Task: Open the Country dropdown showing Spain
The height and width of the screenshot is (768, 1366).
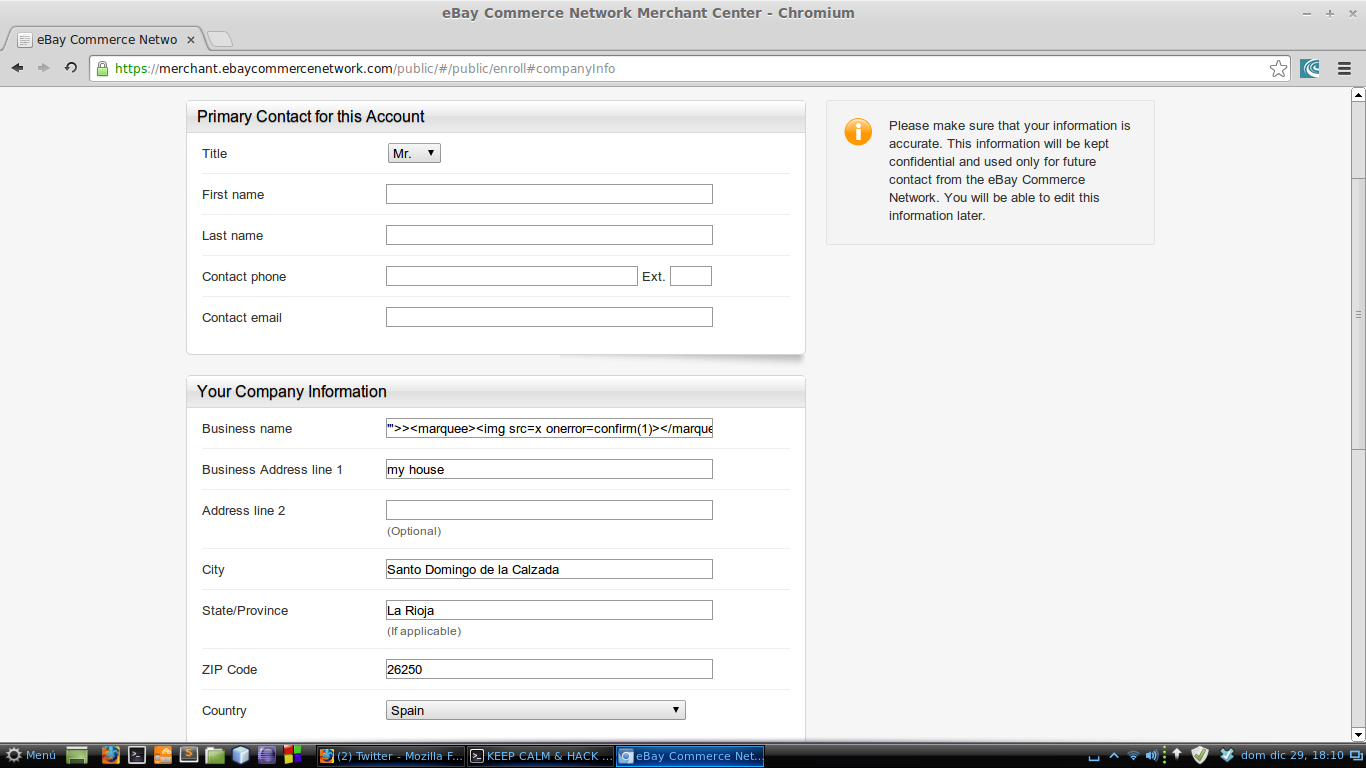Action: (x=536, y=710)
